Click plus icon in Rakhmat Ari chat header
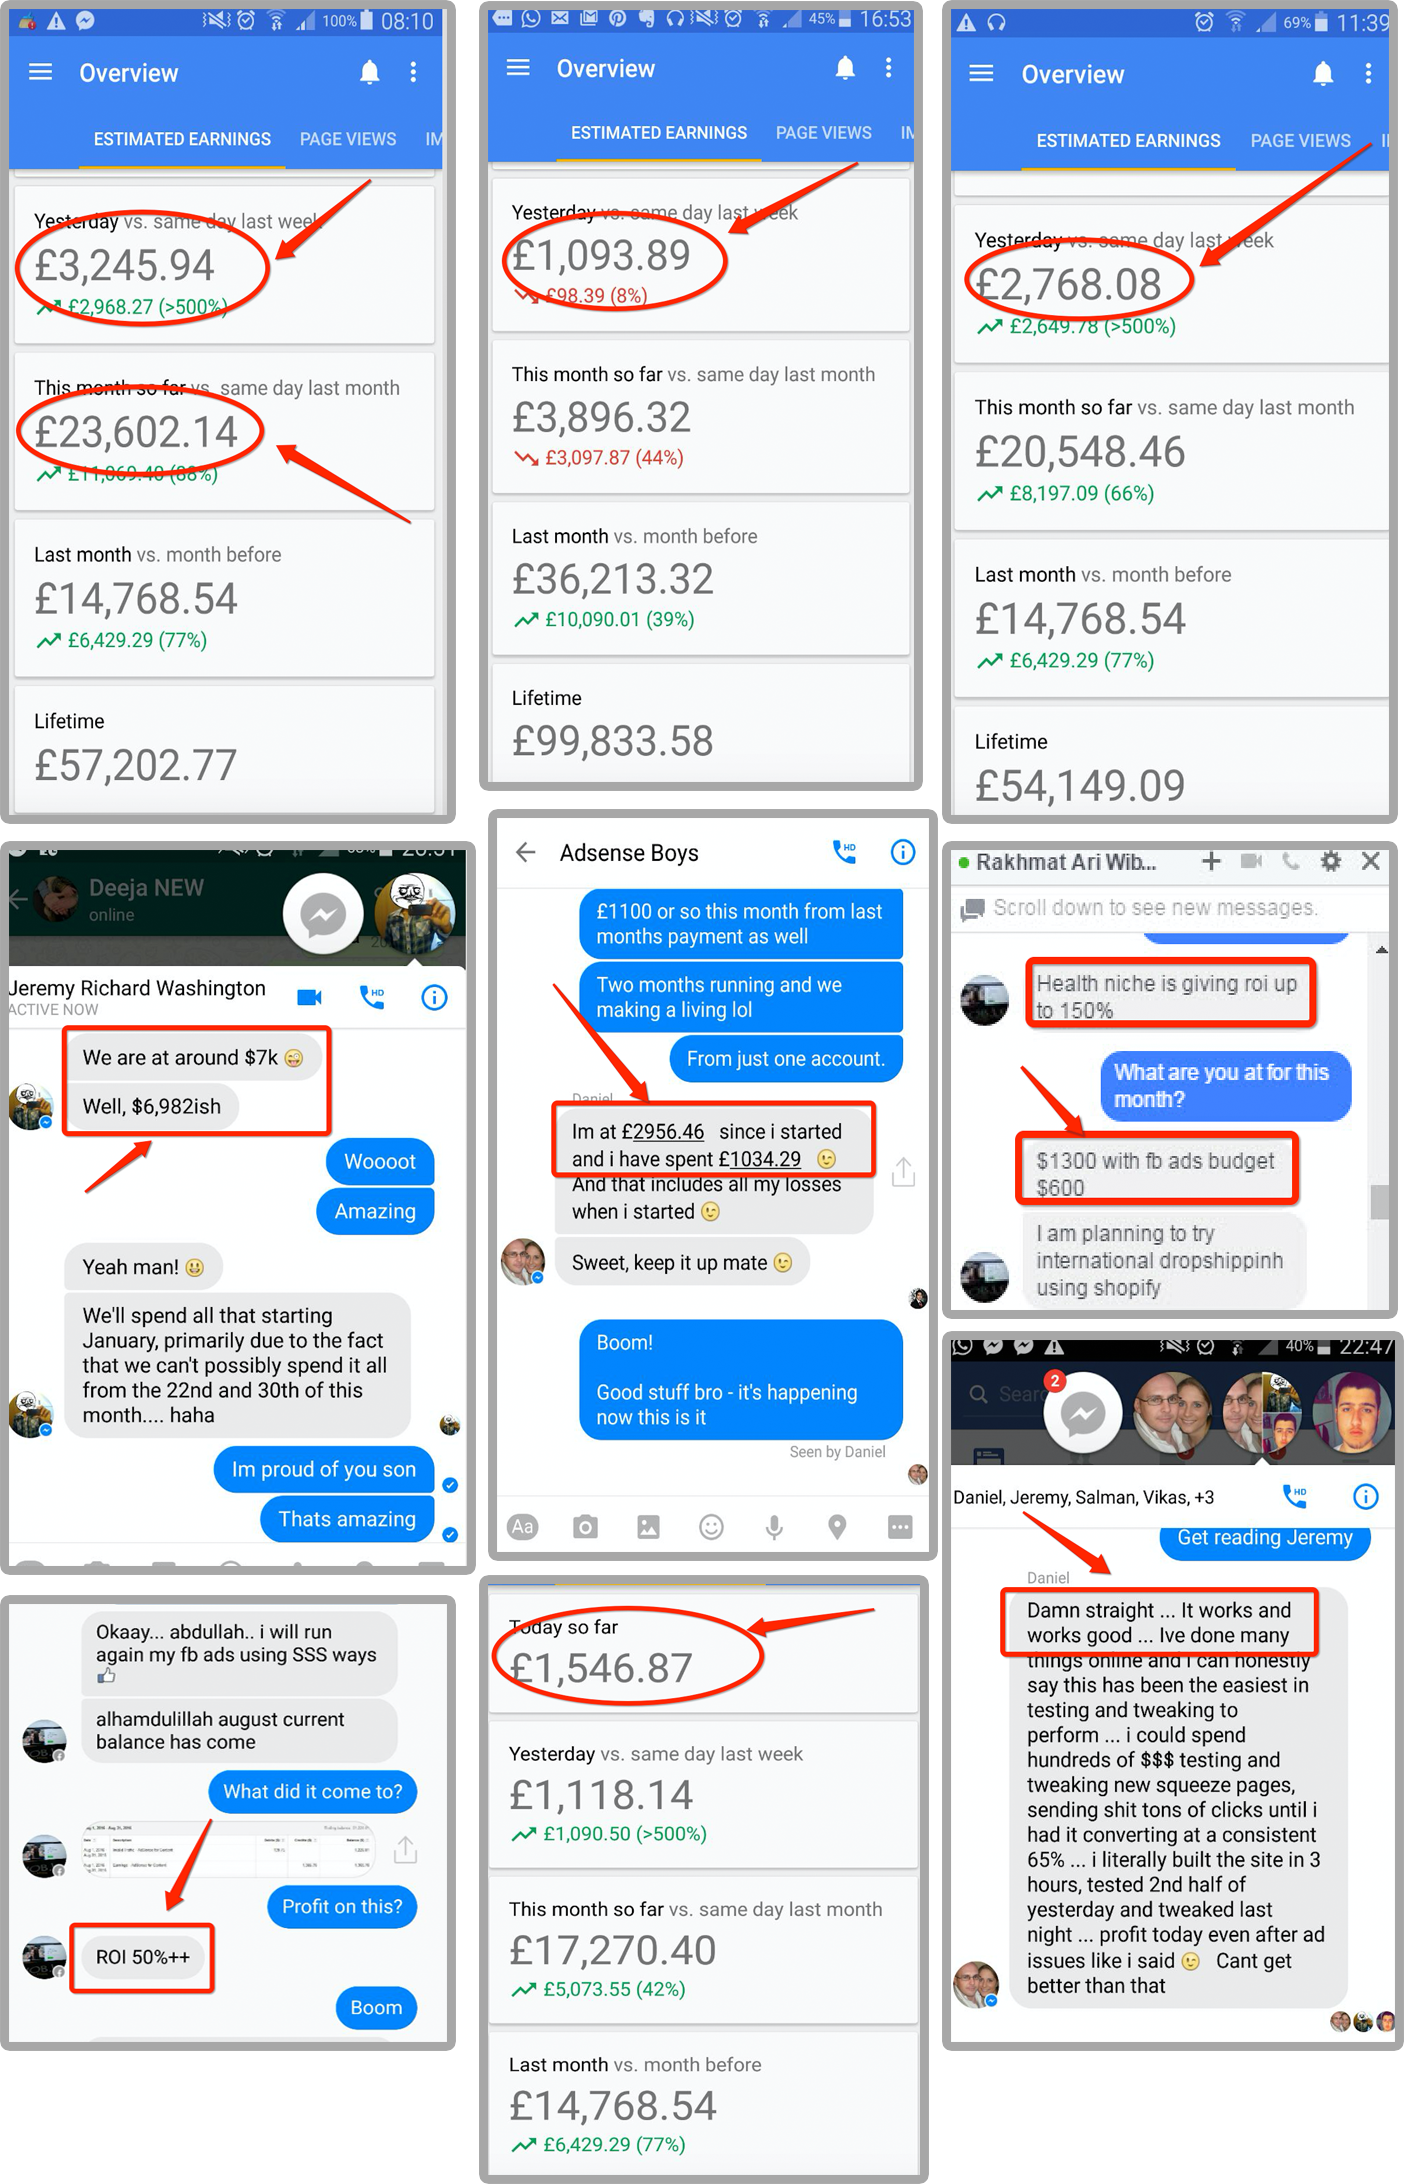 pos(1211,861)
